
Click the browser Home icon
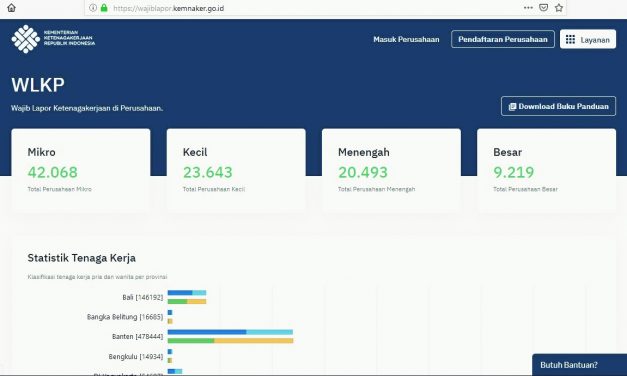coord(11,8)
